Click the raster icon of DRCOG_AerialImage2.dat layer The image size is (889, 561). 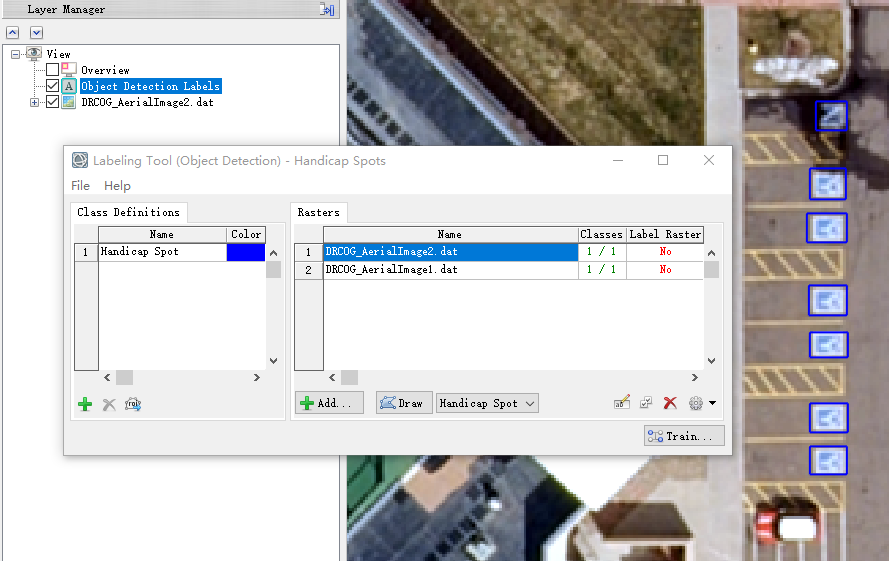tap(69, 102)
